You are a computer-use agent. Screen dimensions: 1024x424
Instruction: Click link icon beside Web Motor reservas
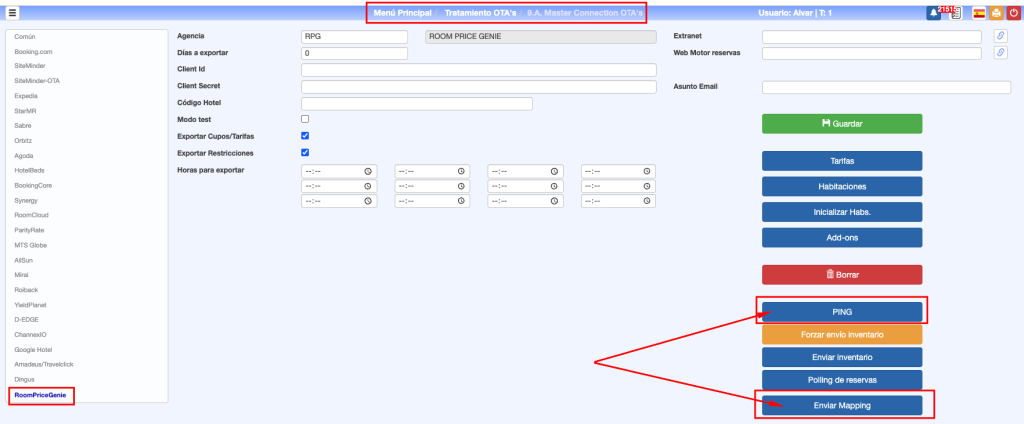click(1000, 53)
